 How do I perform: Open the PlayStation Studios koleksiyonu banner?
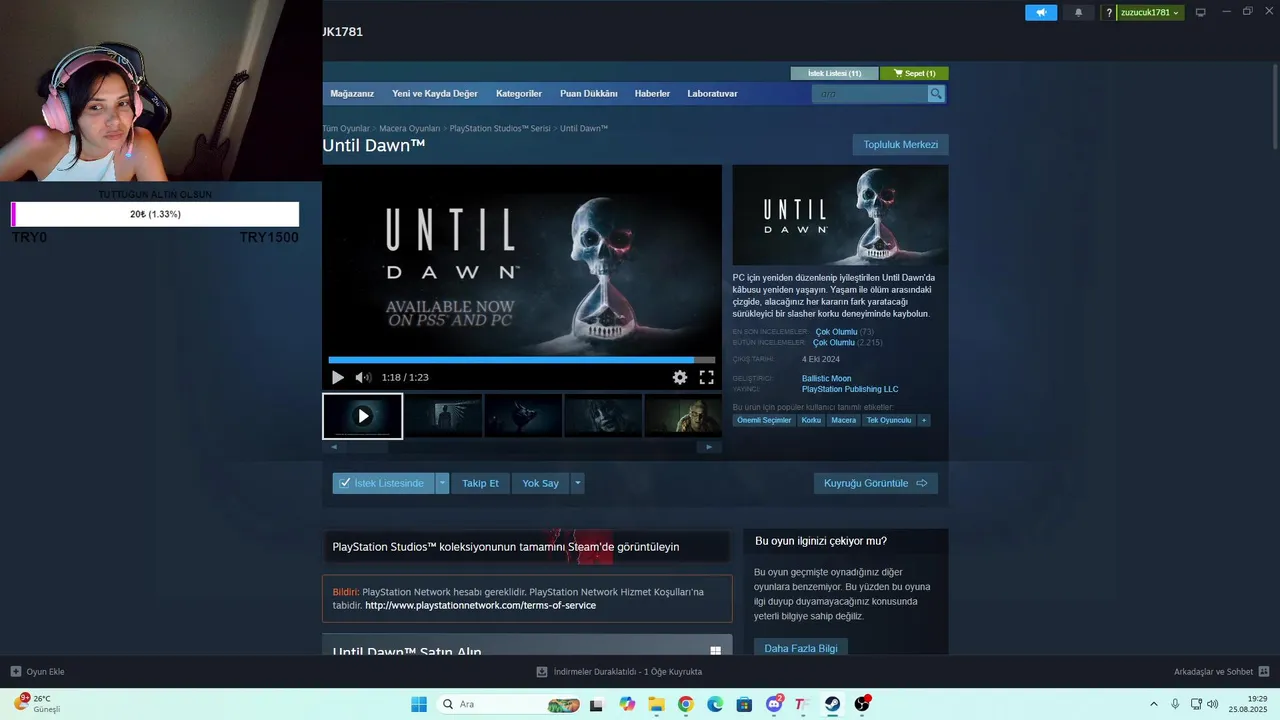coord(527,546)
